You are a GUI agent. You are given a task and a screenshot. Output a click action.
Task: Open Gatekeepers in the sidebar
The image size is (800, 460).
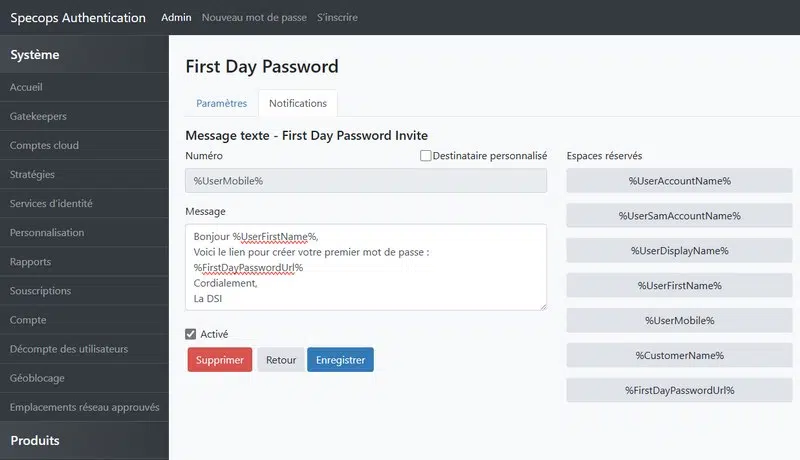[x=38, y=116]
